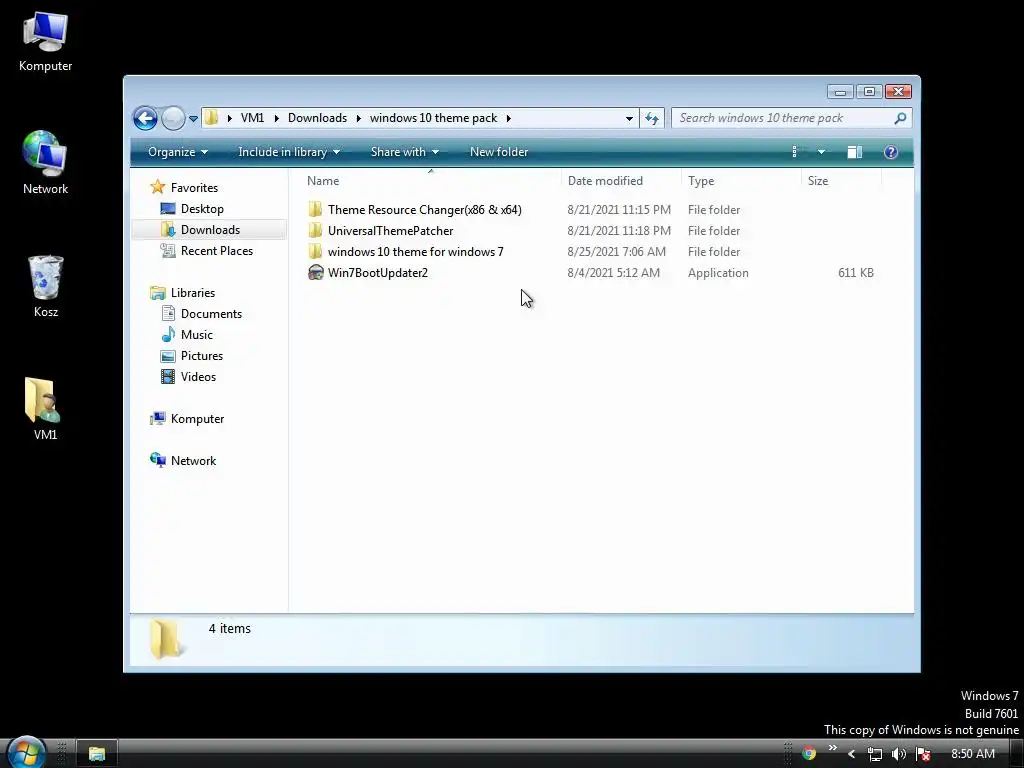
Task: Select Komputer in navigation pane
Action: click(197, 419)
